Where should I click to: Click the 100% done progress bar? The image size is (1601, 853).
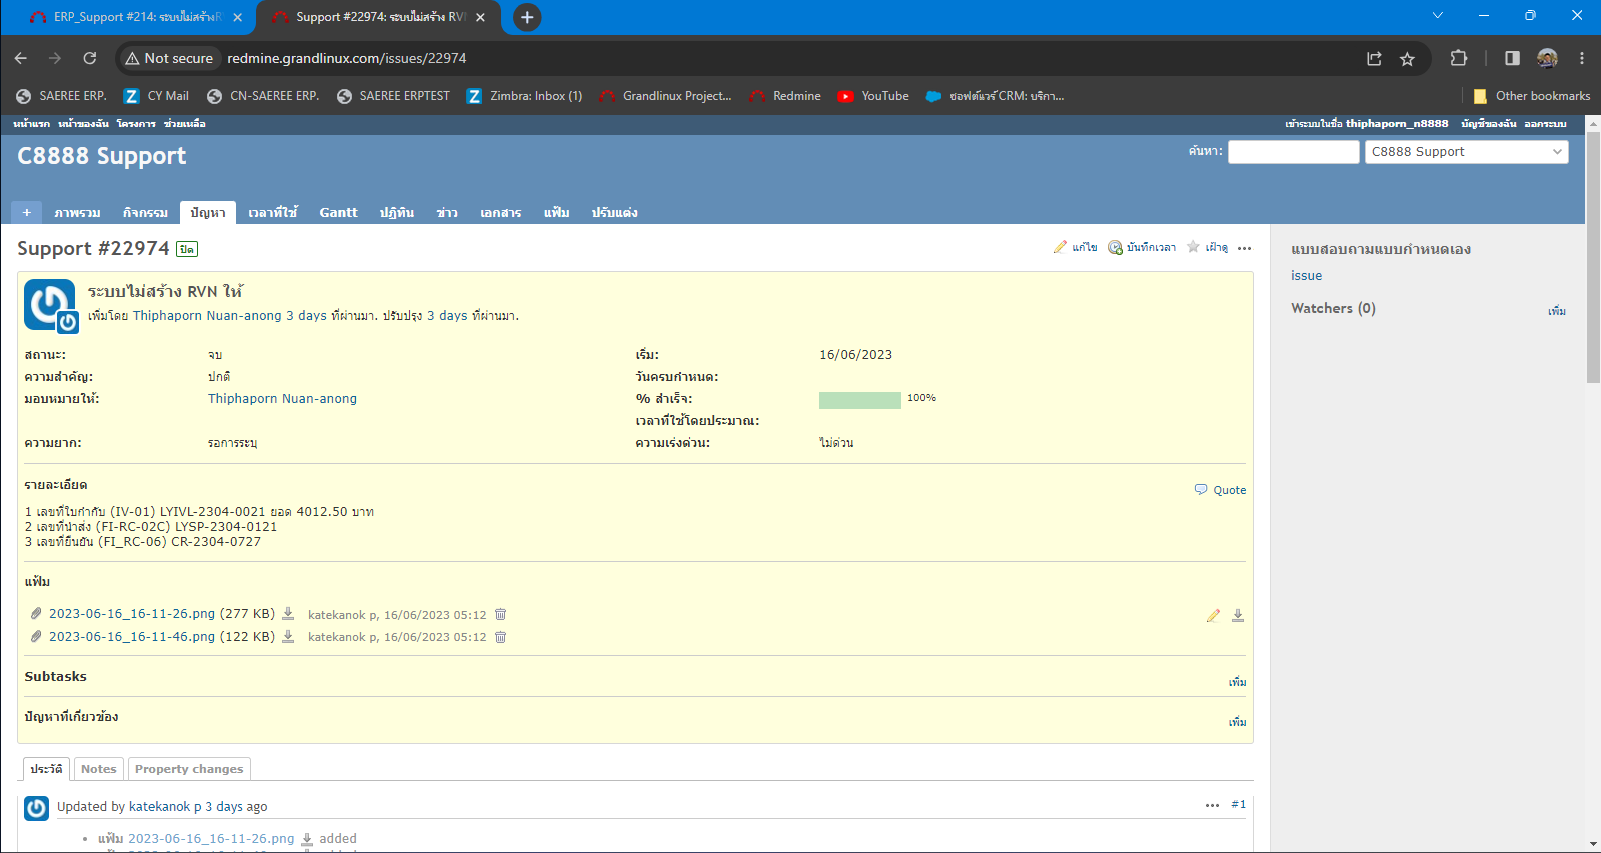click(x=859, y=400)
